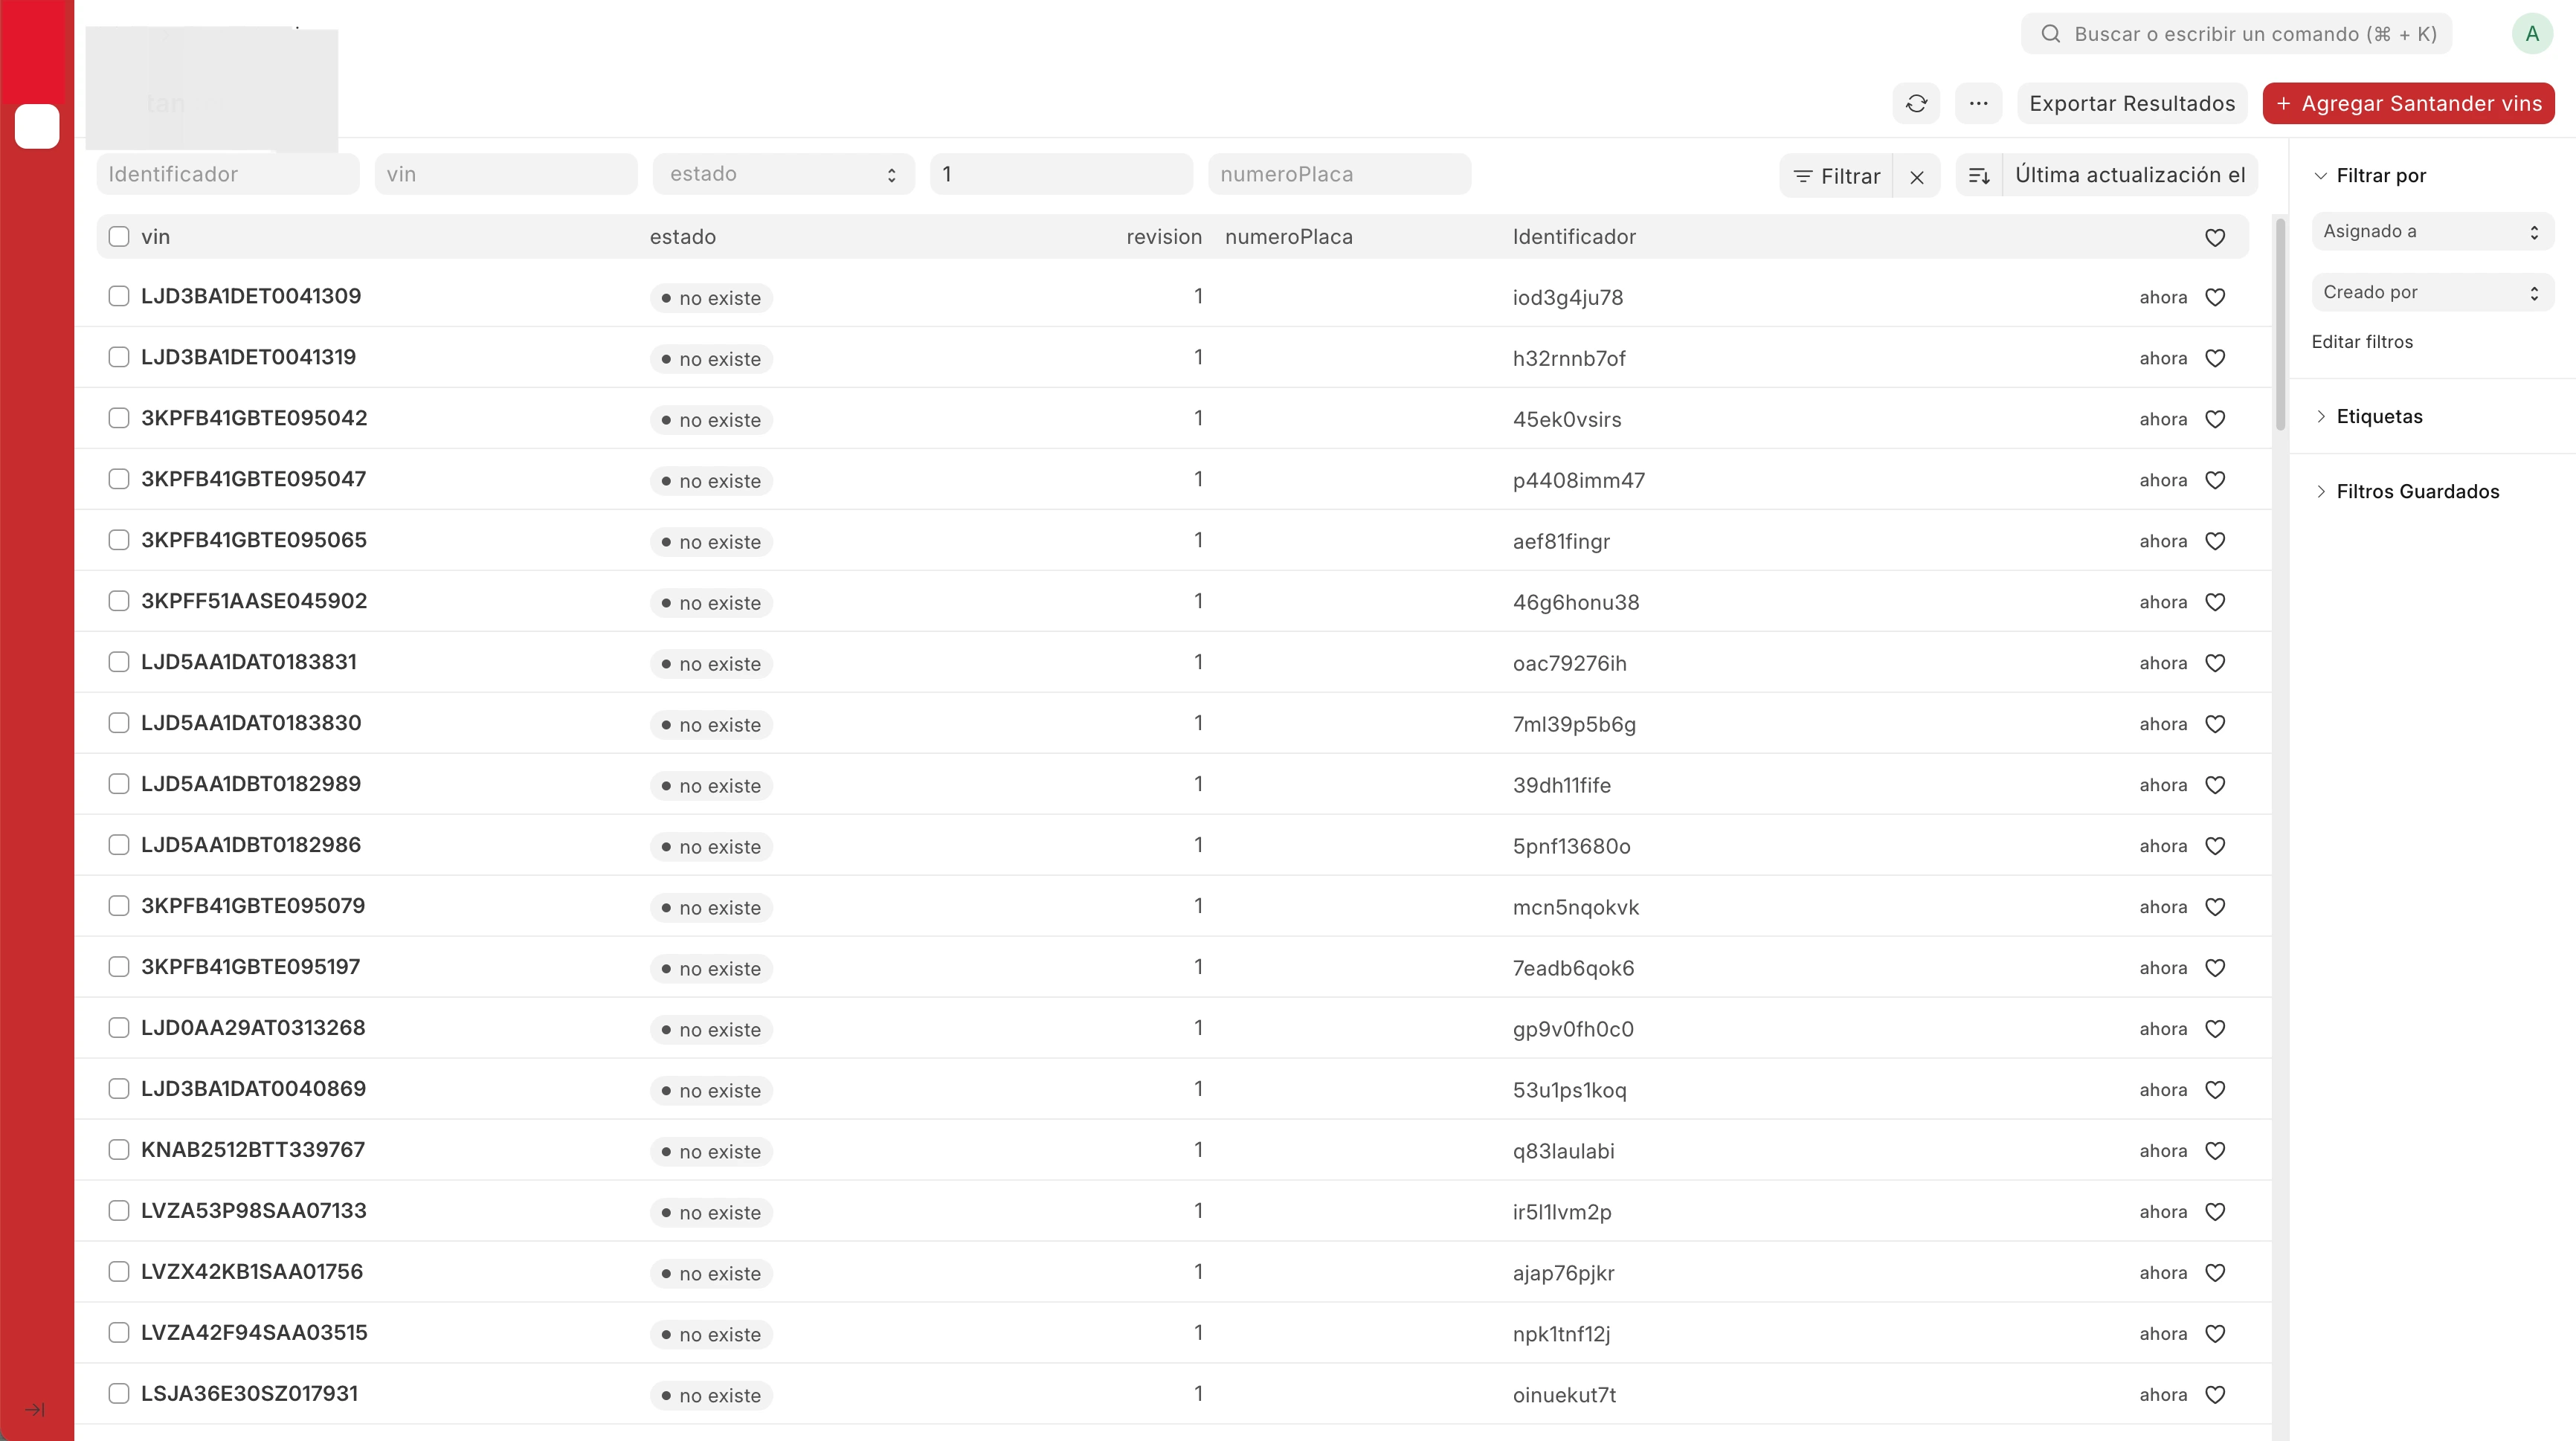Screen dimensions: 2576x1441
Task: Click the numeroPlaca column header
Action: pyautogui.click(x=1288, y=237)
